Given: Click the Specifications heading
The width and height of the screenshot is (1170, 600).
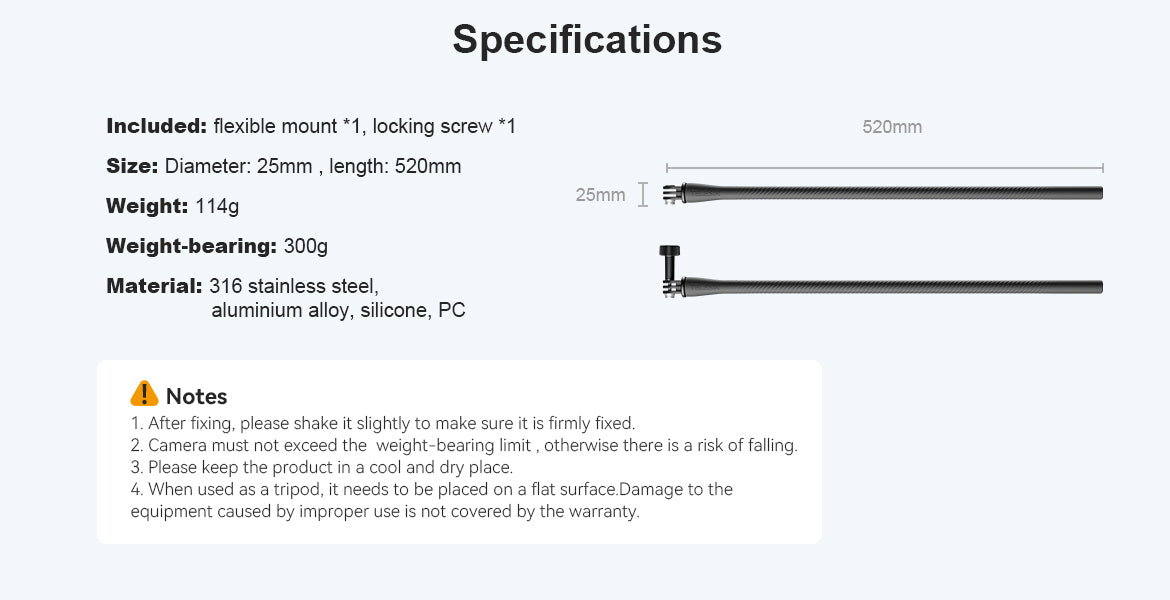Looking at the screenshot, I should tap(587, 40).
